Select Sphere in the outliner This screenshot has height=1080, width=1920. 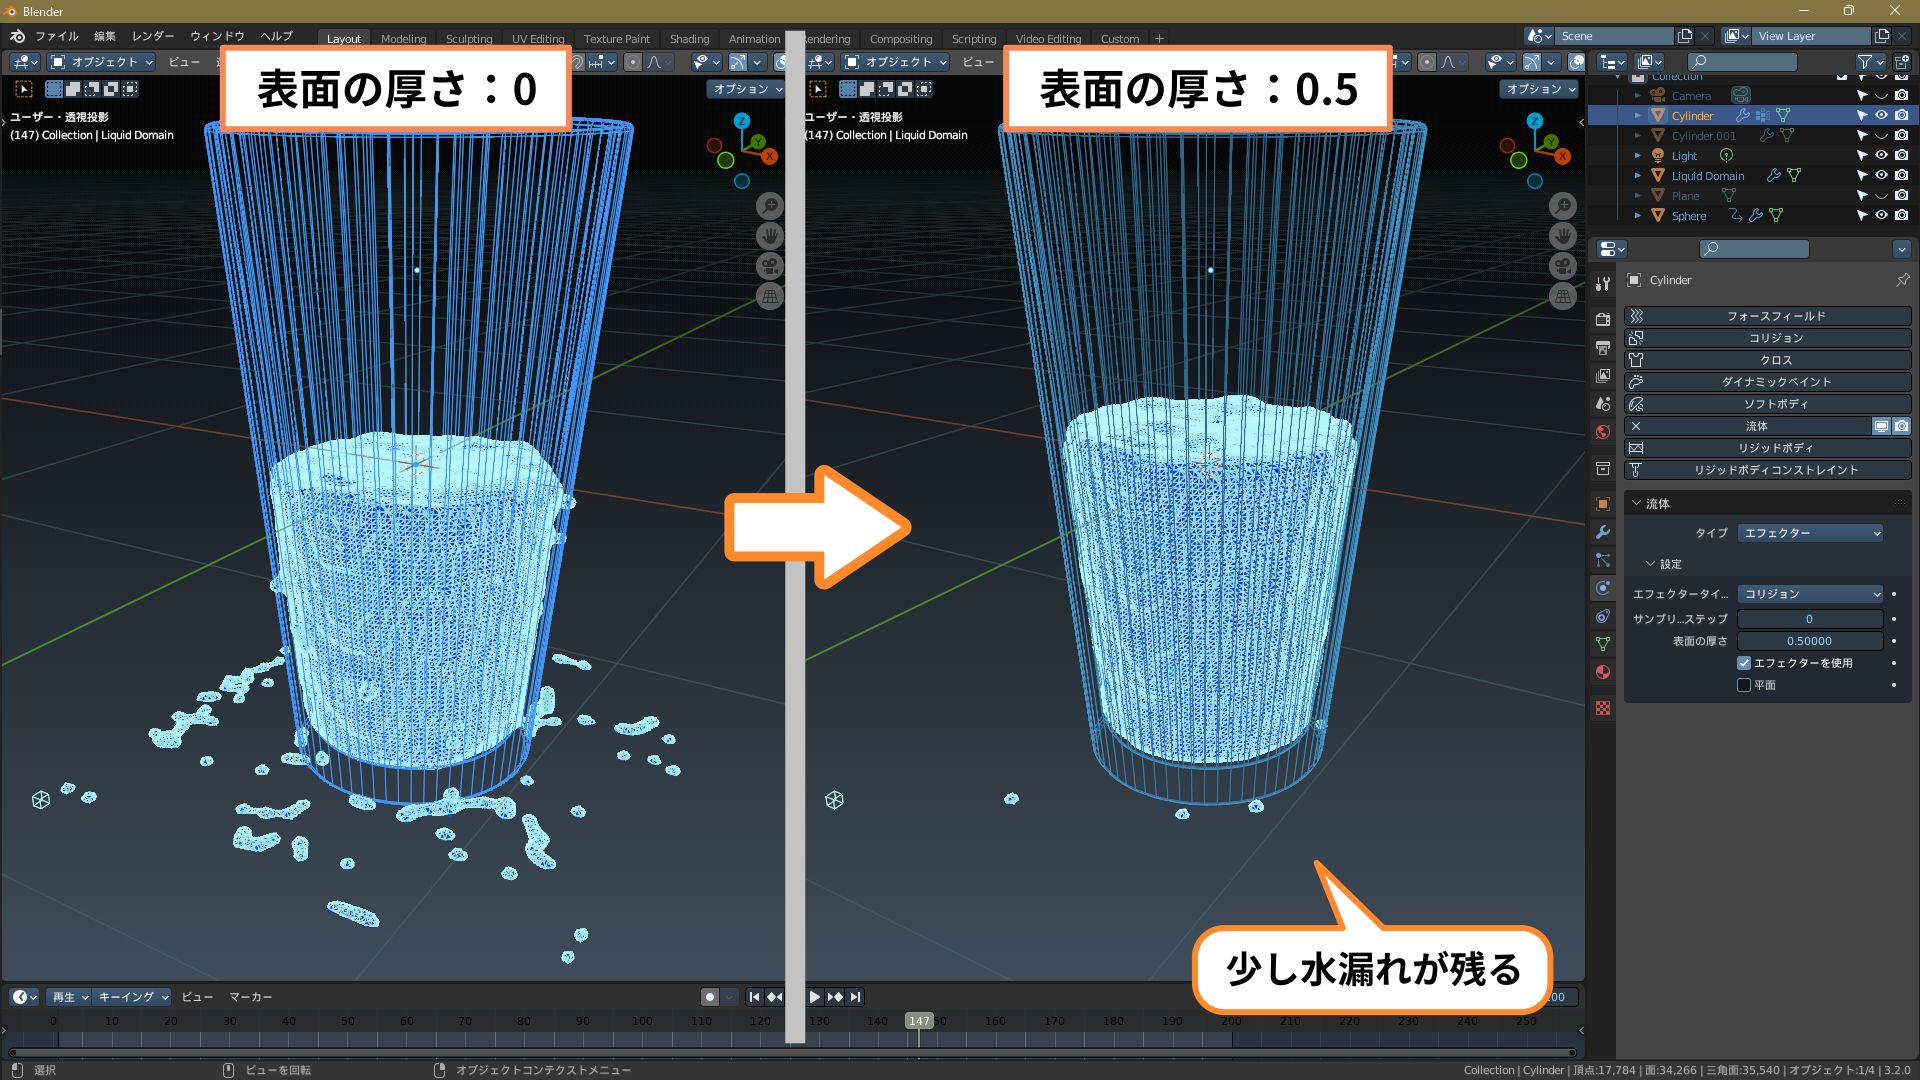(x=1689, y=216)
